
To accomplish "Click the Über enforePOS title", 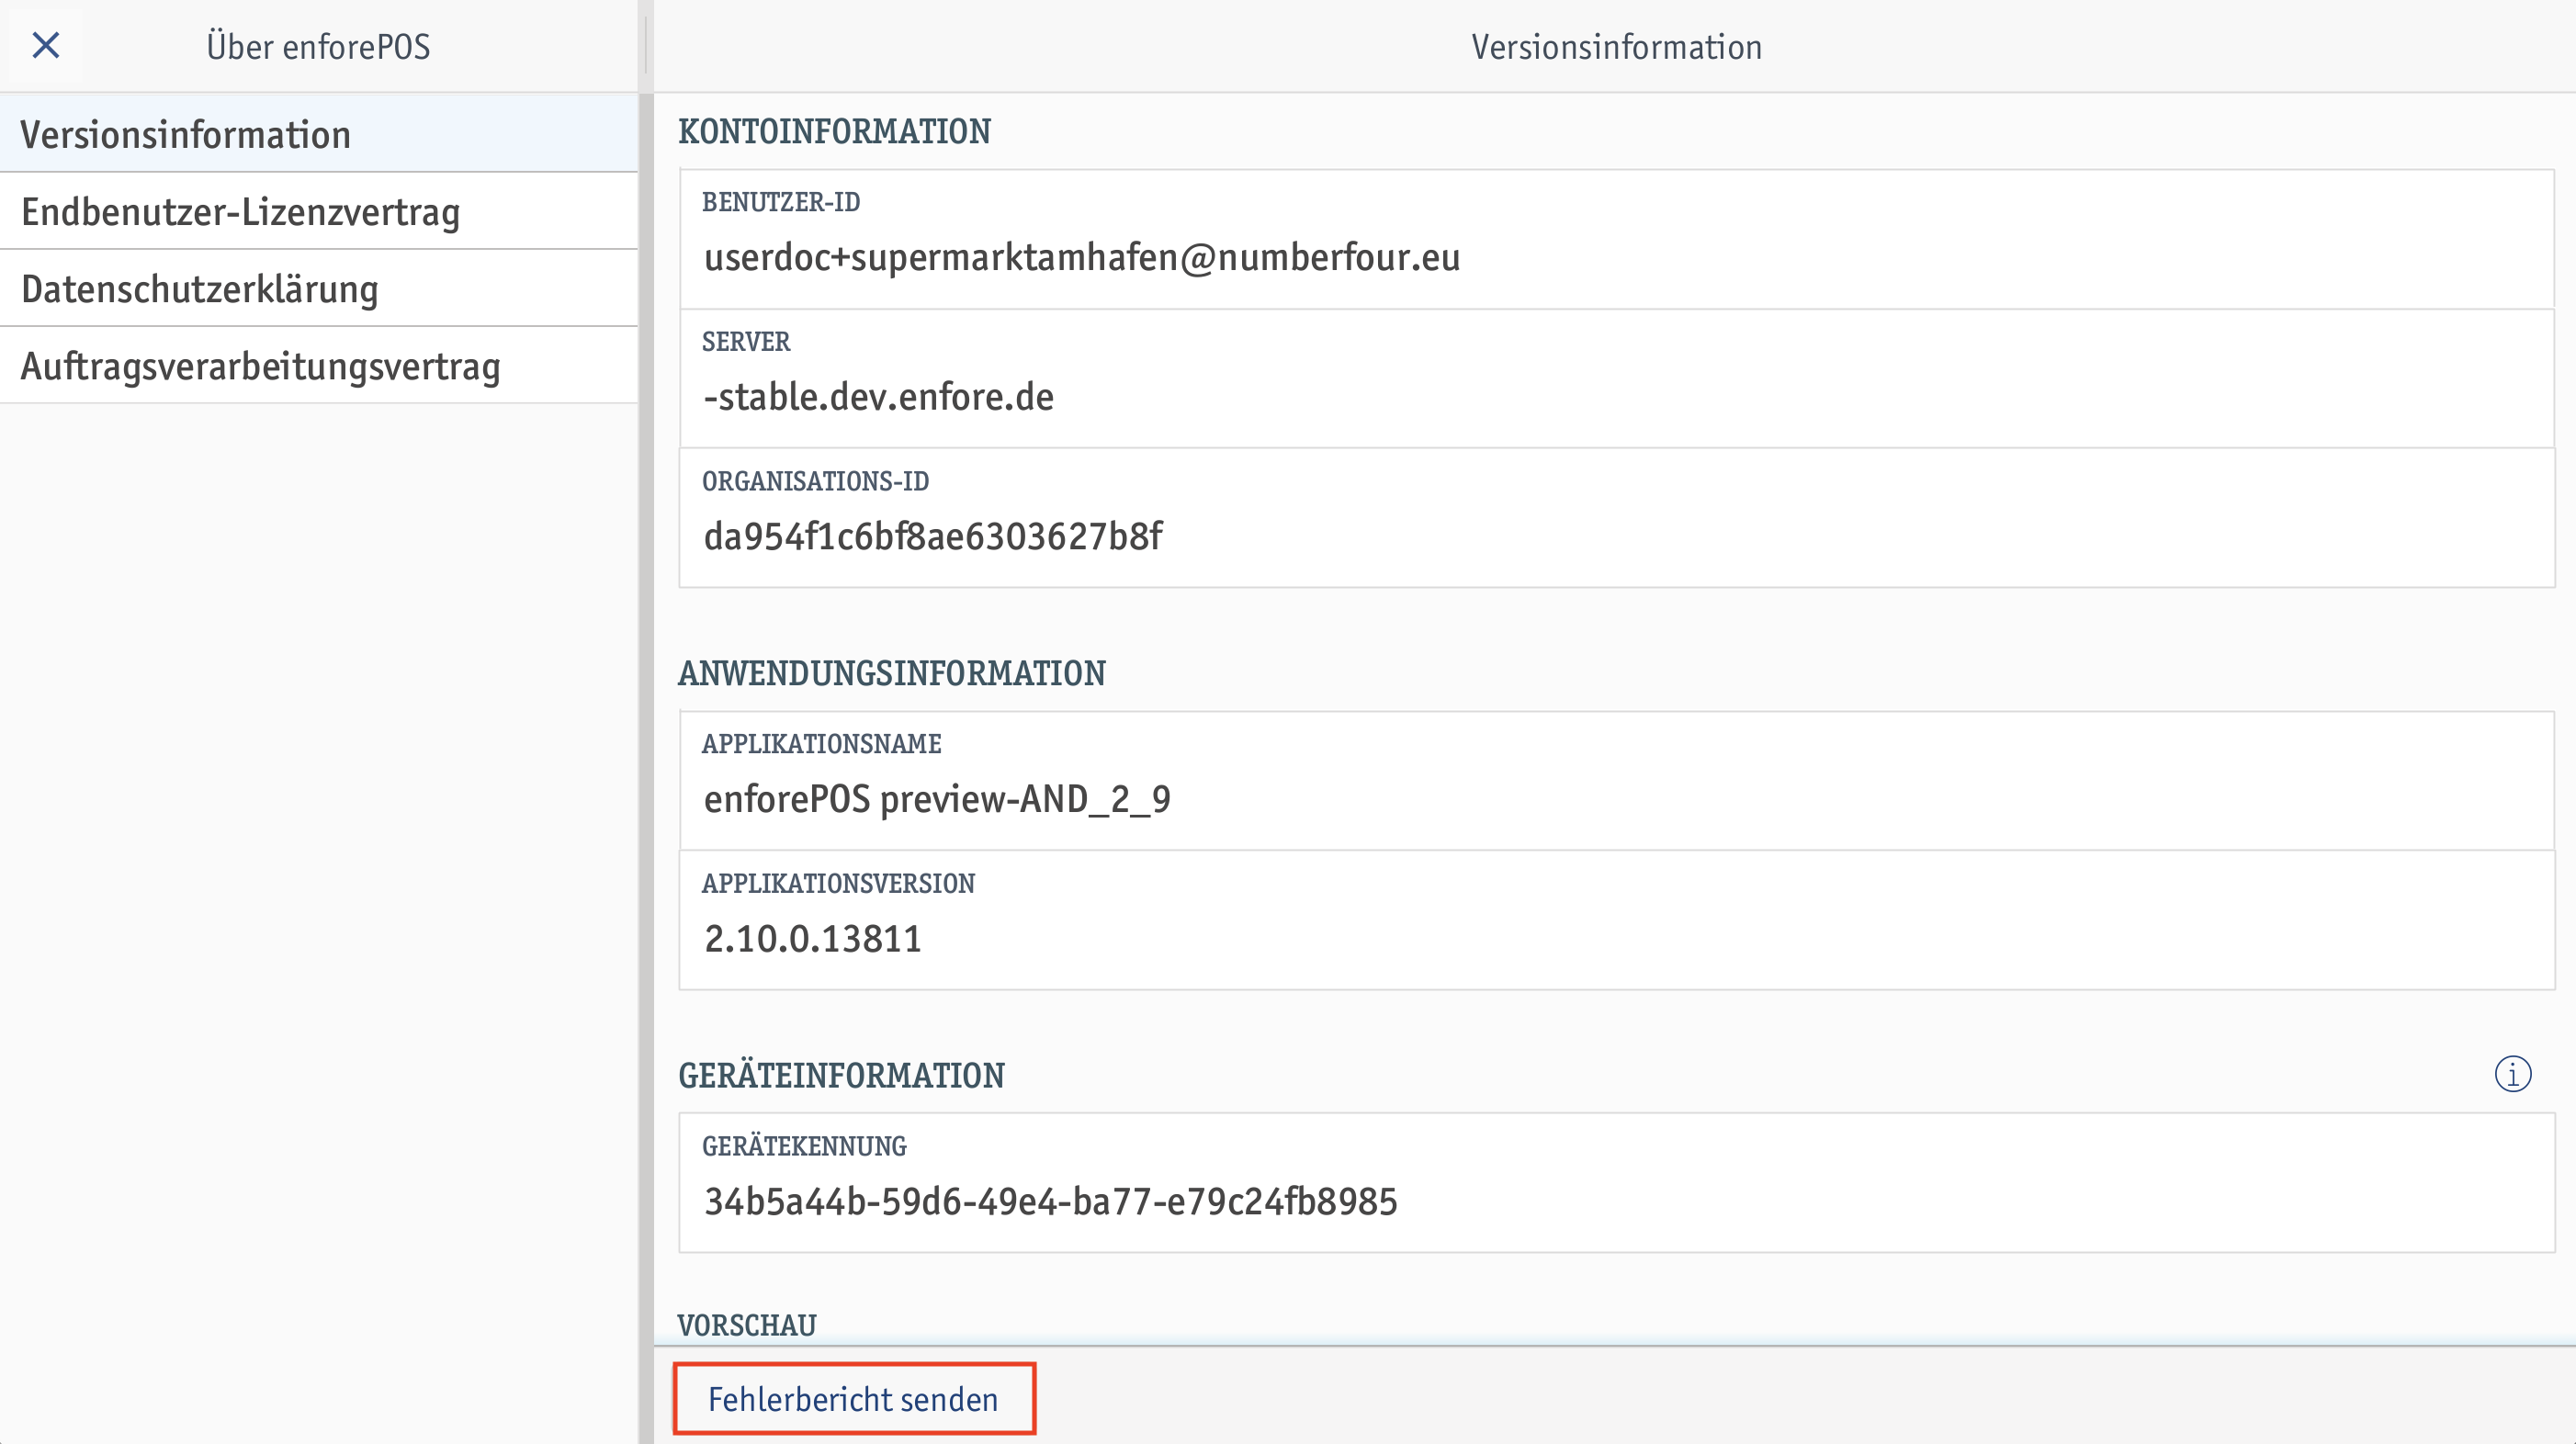I will [x=318, y=46].
